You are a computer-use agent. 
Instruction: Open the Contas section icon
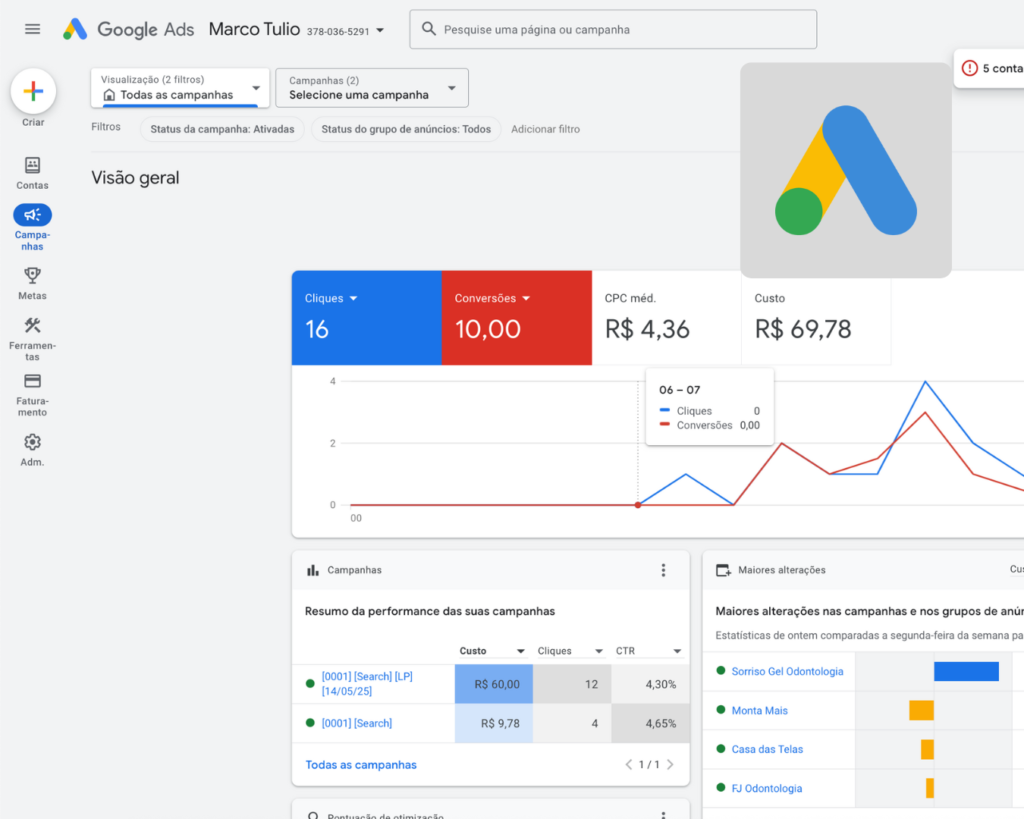click(32, 165)
